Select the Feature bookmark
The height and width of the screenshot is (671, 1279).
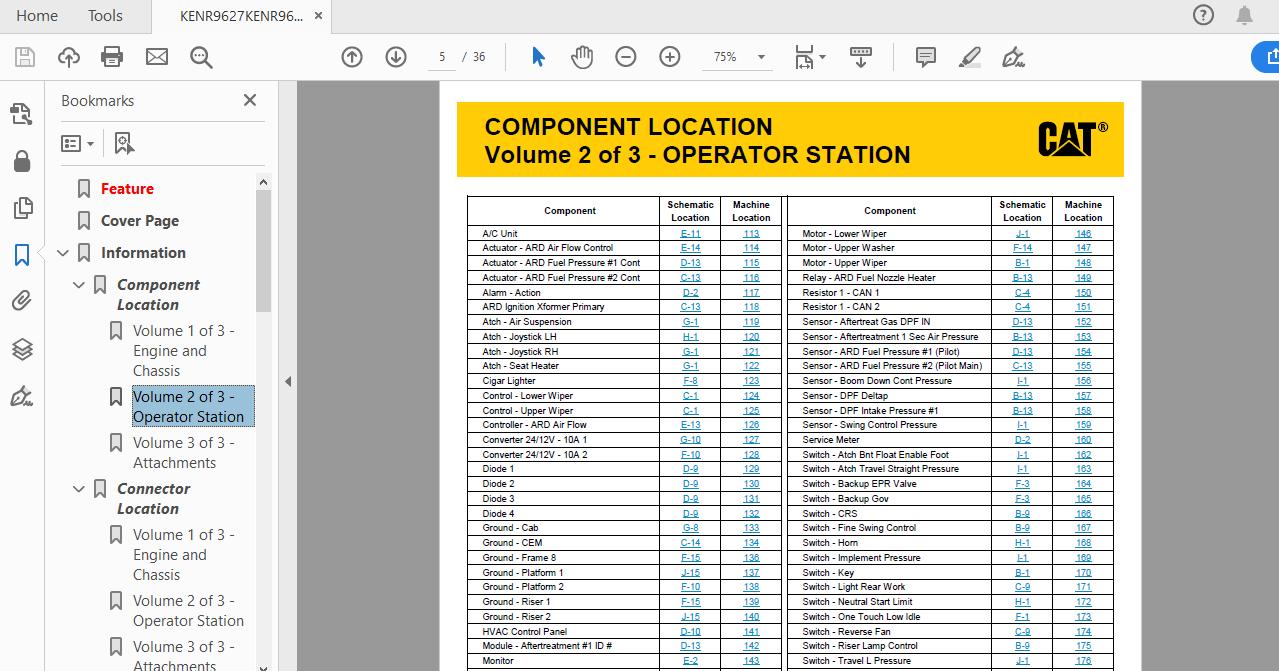pyautogui.click(x=127, y=189)
